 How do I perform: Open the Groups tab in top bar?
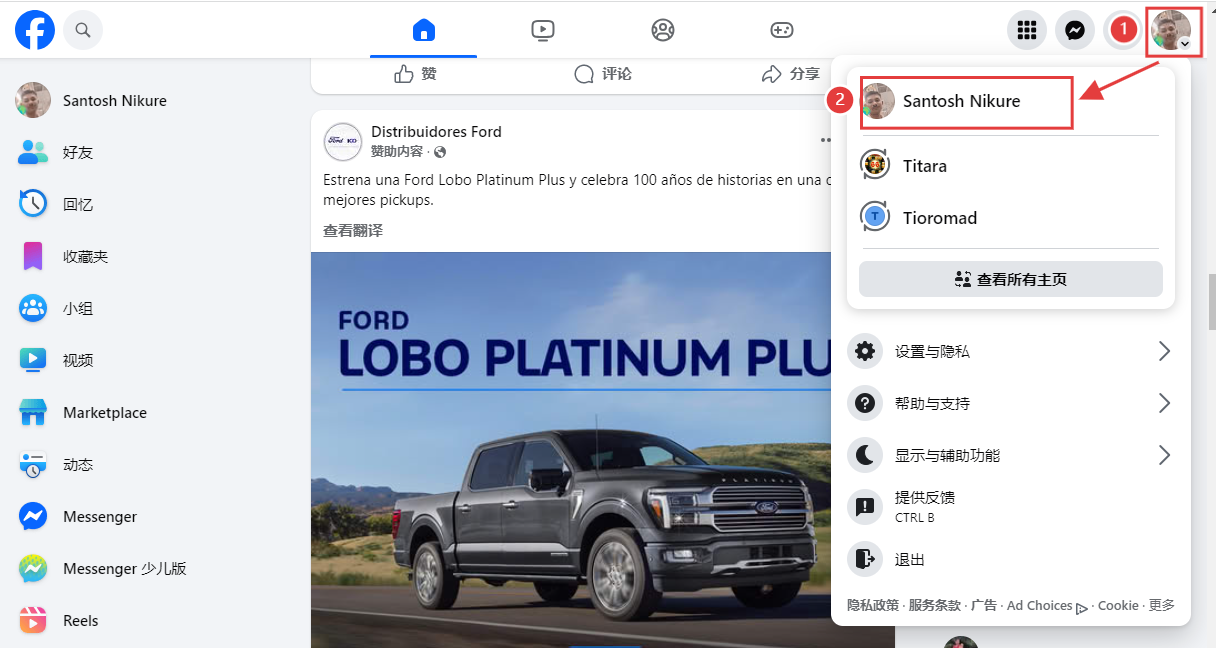662,30
